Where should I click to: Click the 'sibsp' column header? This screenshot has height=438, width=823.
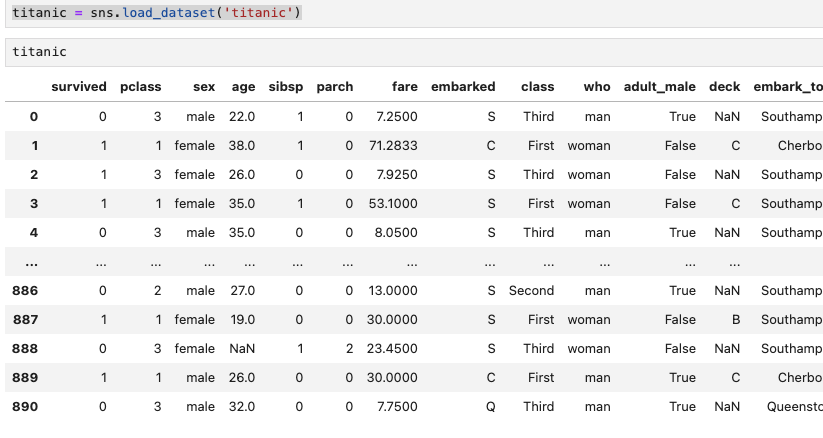tap(286, 87)
